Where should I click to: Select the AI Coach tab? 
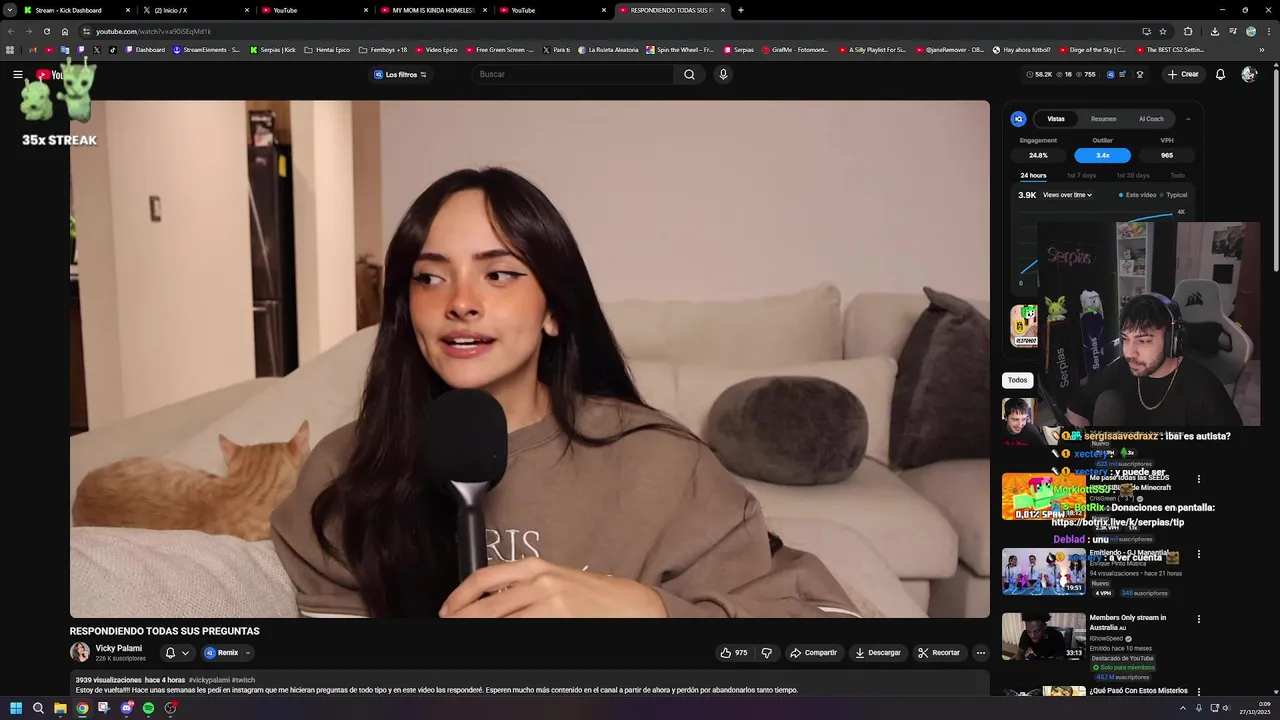pyautogui.click(x=1151, y=119)
